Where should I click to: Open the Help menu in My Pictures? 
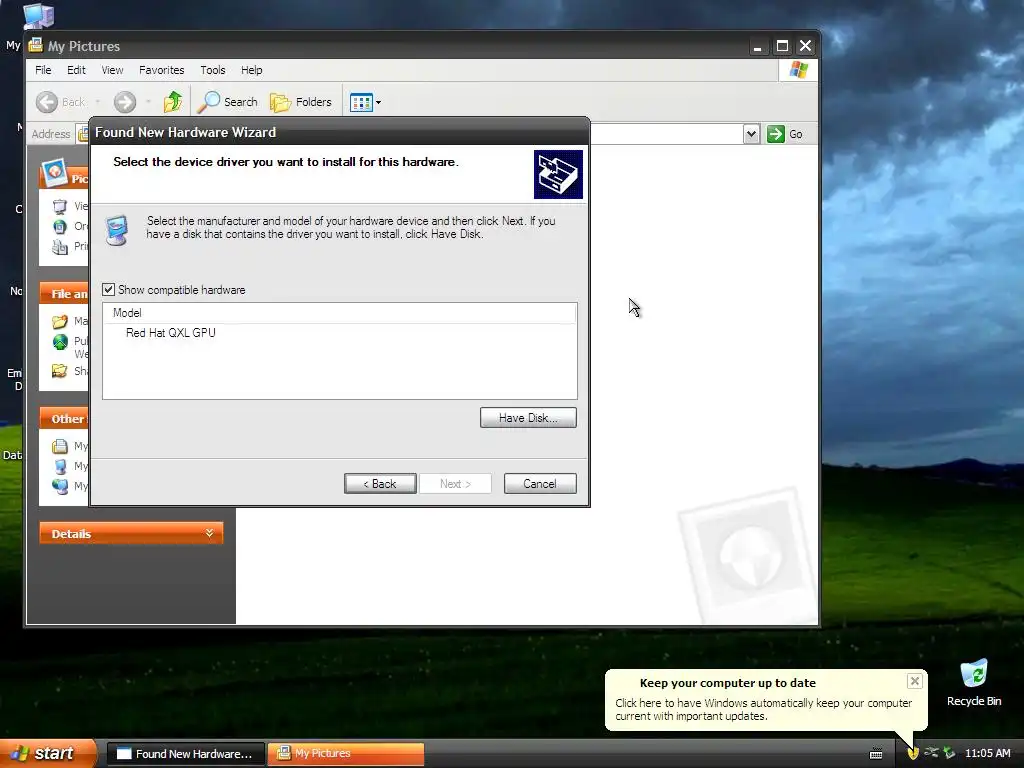[x=251, y=70]
